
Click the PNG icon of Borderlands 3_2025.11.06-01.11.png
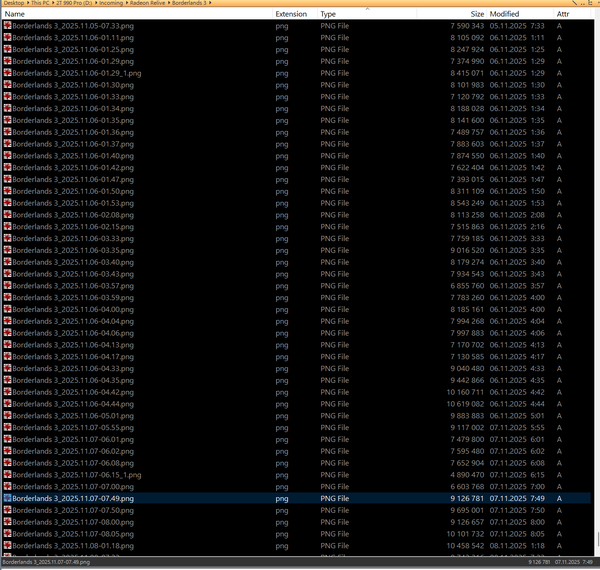(7, 37)
